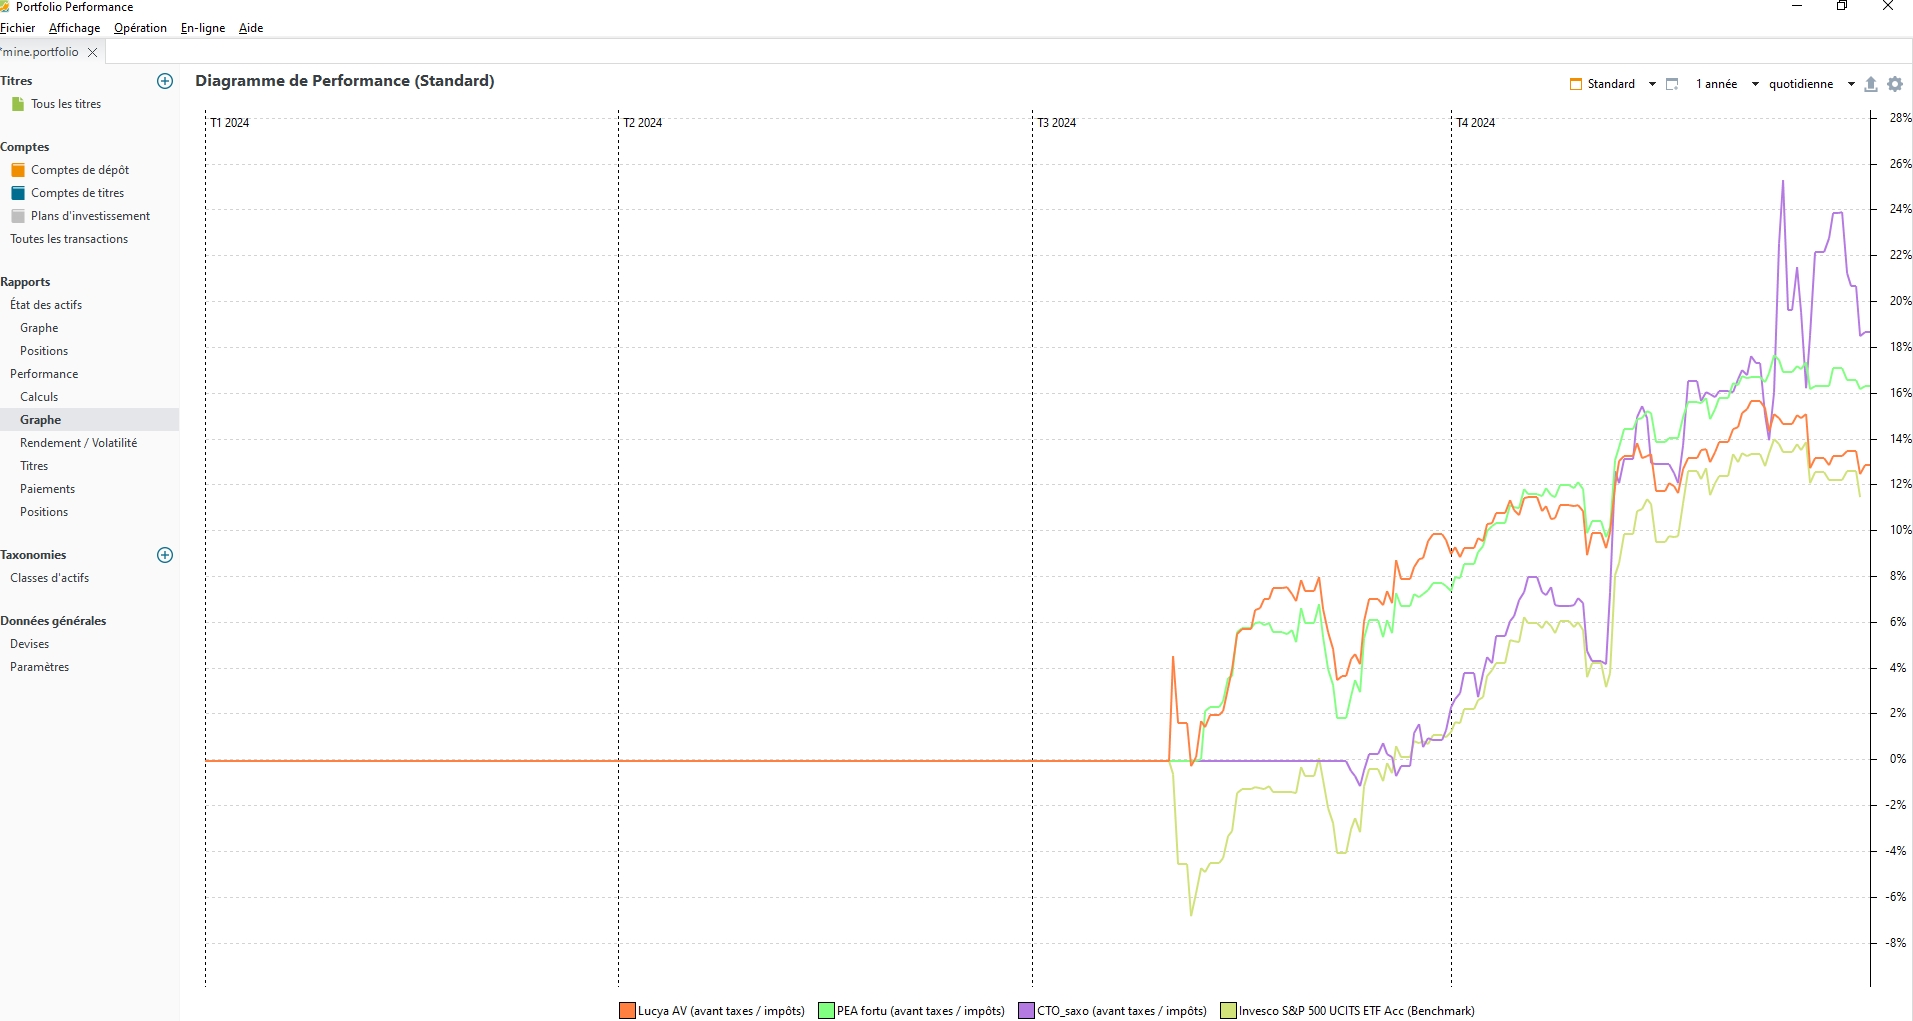Click the Invesco S&P 500 UCITS ETF Acc (Benchmark) label
Screen dimensions: 1913x1021
pyautogui.click(x=1357, y=1011)
